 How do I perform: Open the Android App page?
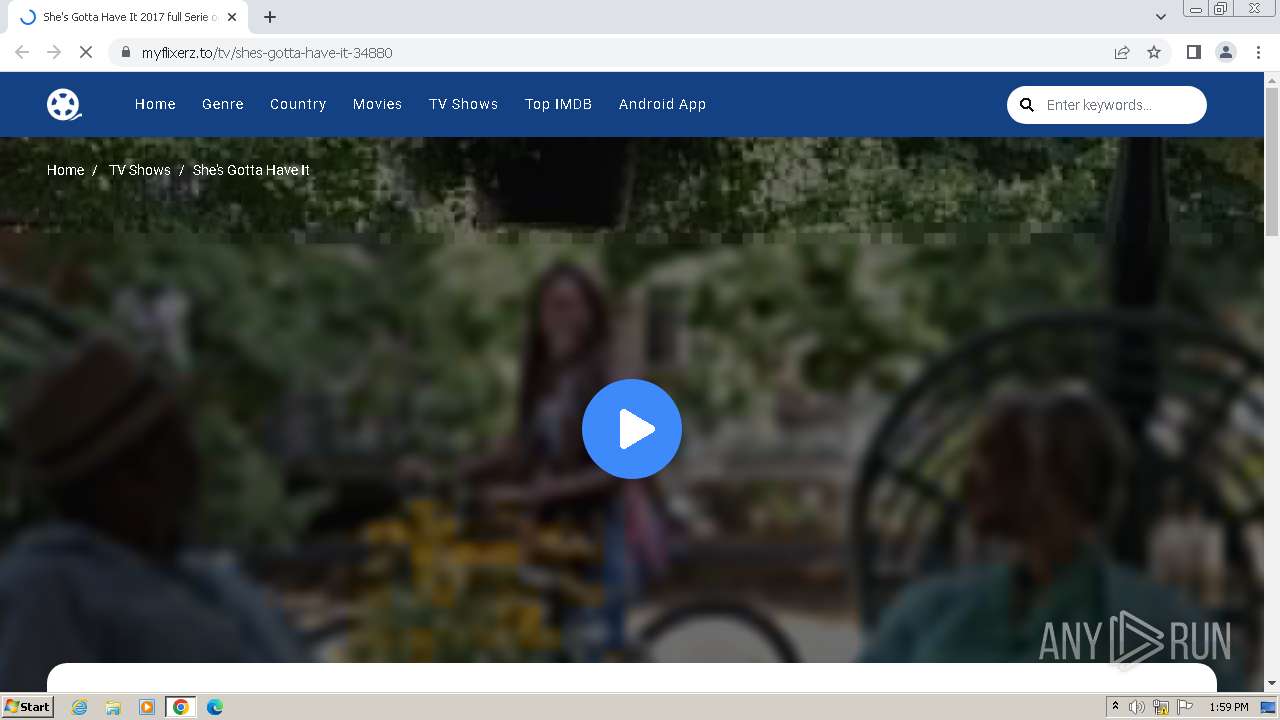(x=662, y=104)
